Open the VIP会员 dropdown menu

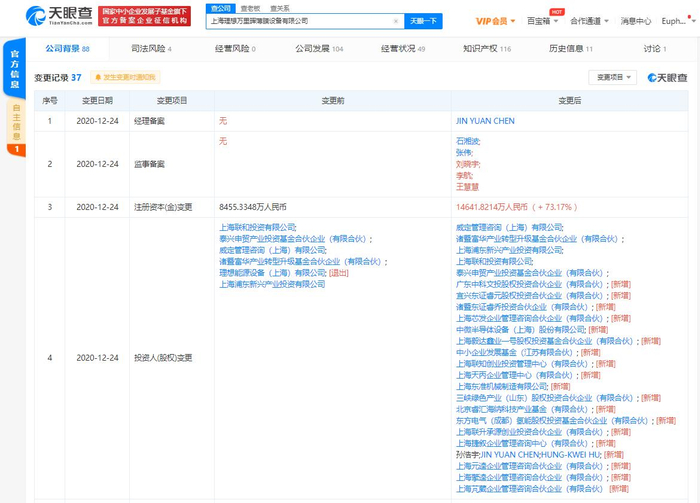click(495, 21)
